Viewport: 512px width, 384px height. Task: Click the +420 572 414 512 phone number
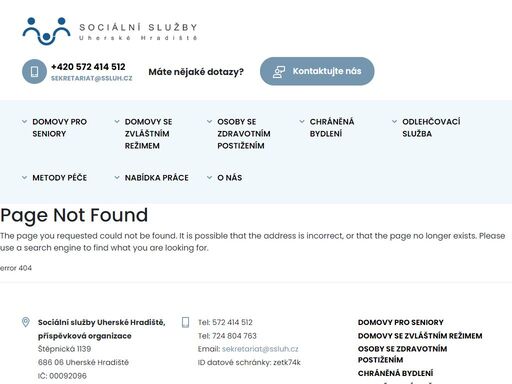pyautogui.click(x=88, y=67)
